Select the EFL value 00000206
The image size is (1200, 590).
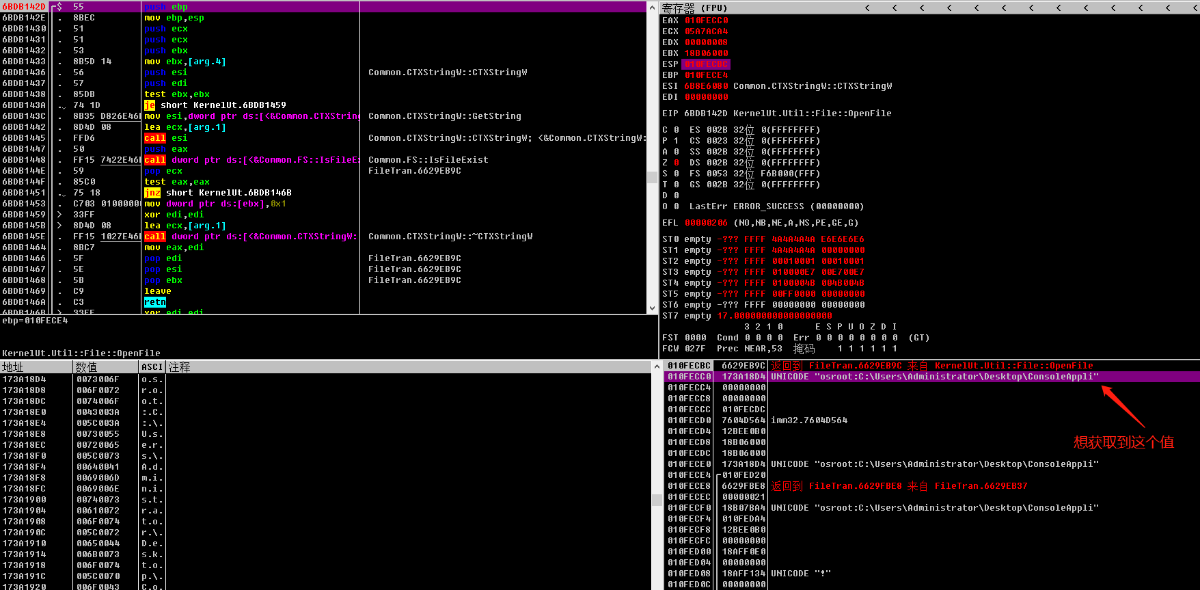pyautogui.click(x=706, y=223)
